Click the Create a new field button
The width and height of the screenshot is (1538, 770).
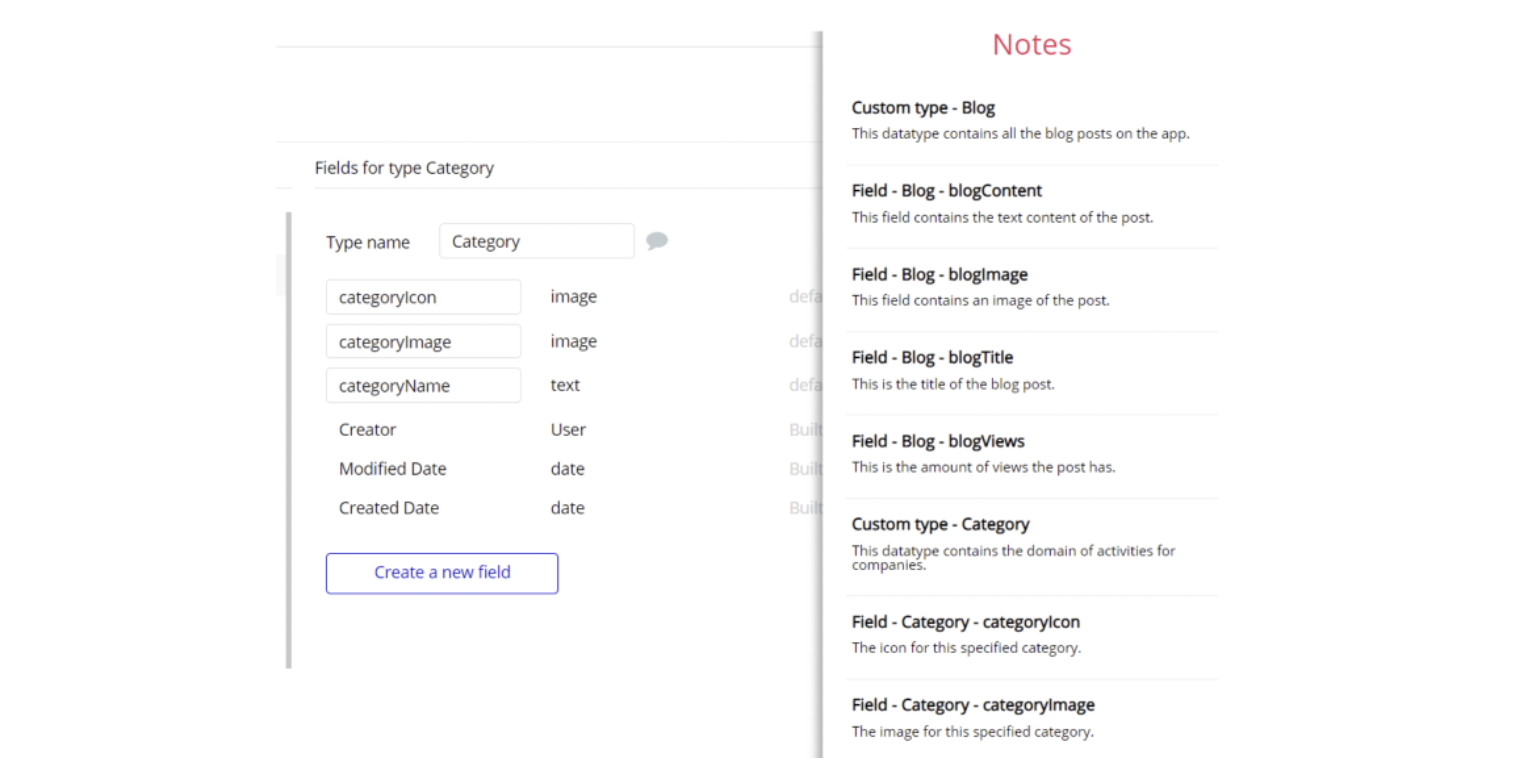[442, 573]
